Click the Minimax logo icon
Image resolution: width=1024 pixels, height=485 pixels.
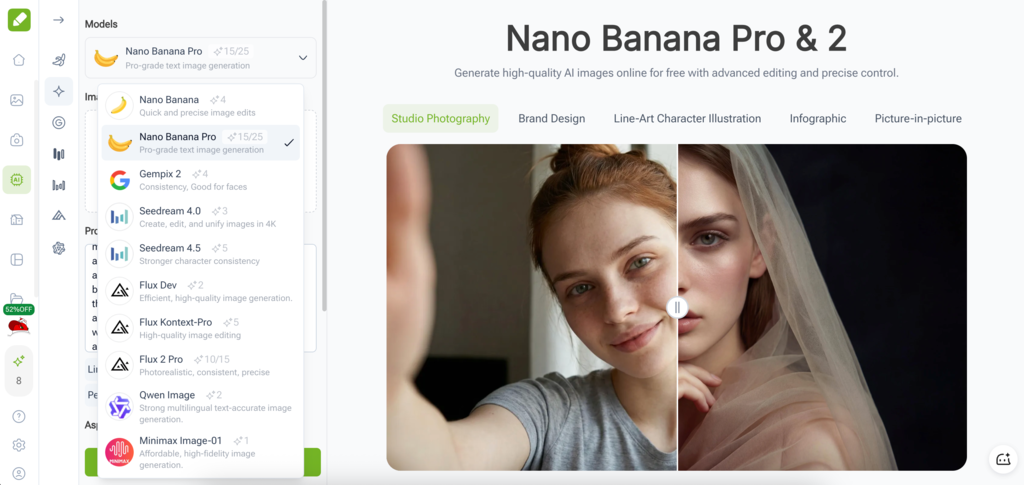tap(120, 452)
